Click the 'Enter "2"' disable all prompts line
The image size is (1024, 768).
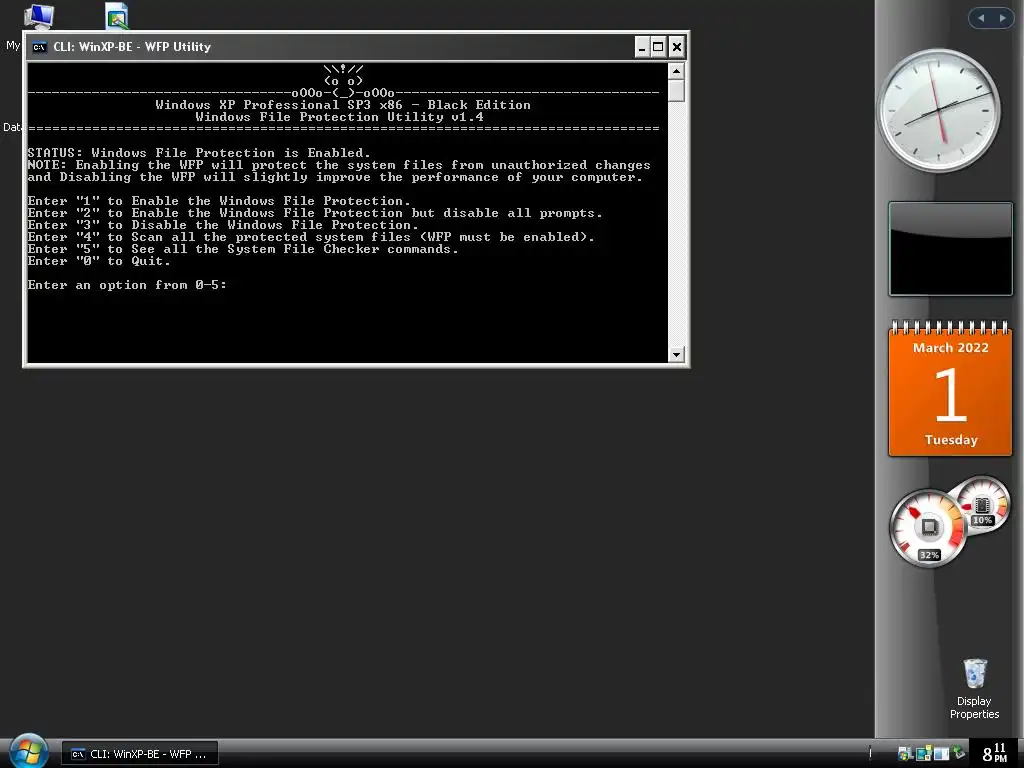click(x=315, y=213)
